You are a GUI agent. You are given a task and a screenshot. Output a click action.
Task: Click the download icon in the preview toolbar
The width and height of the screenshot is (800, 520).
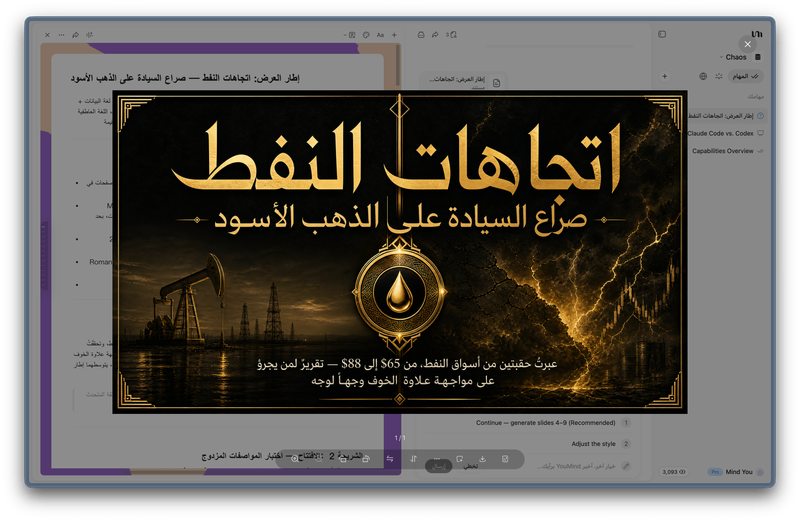click(x=482, y=459)
